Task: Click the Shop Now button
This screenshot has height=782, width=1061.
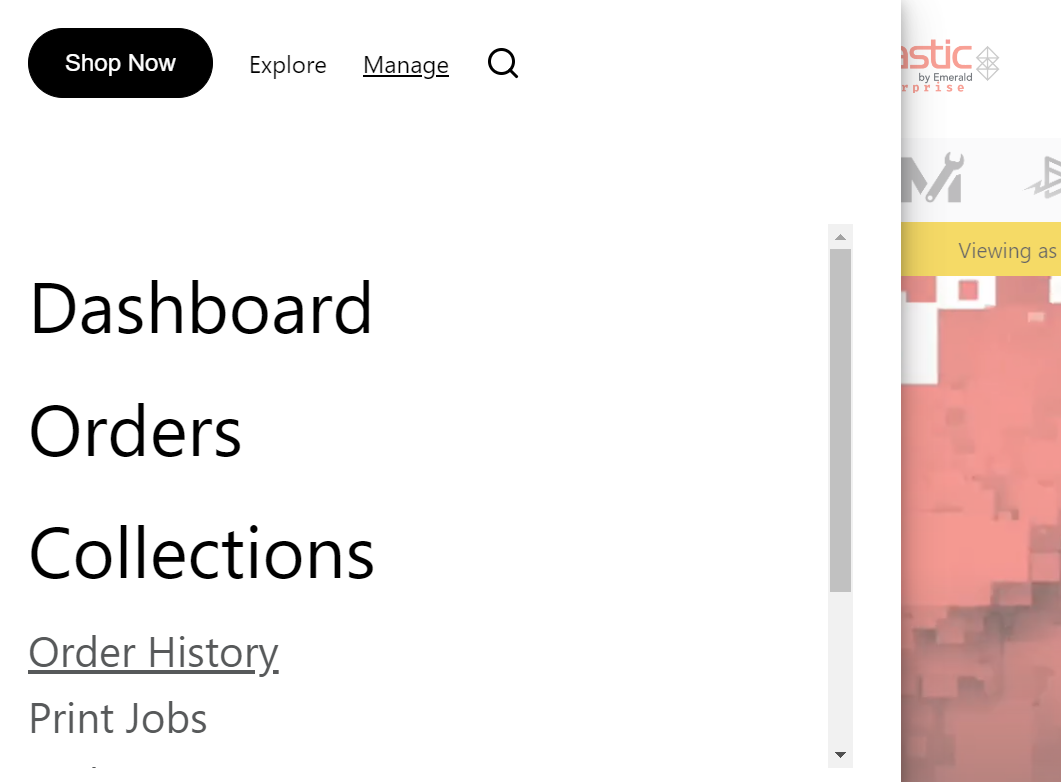Action: [x=120, y=63]
